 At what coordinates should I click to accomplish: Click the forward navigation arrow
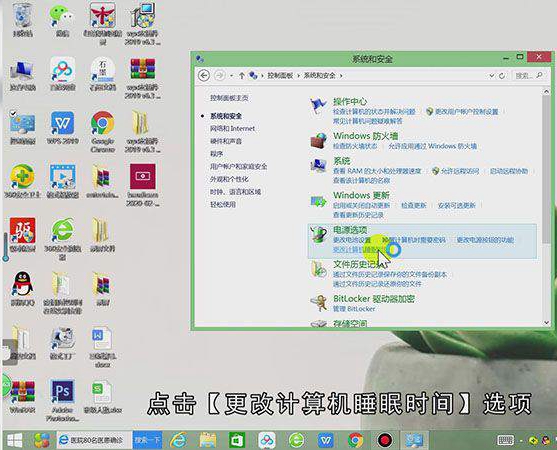tap(220, 76)
